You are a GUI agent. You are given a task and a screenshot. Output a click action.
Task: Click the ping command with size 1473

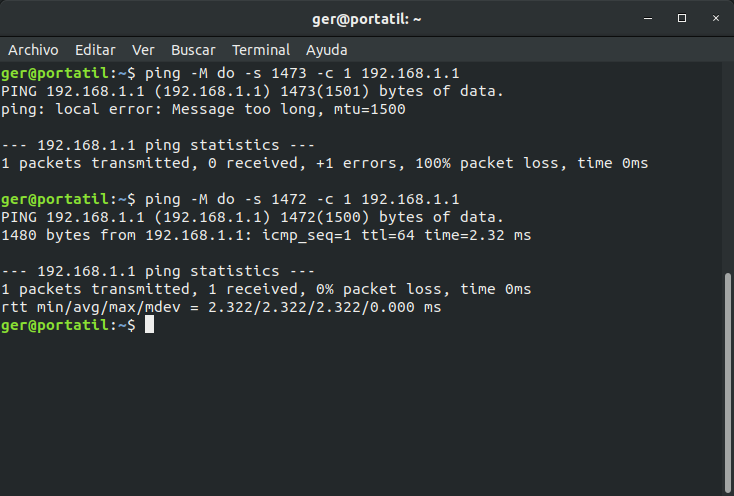302,73
